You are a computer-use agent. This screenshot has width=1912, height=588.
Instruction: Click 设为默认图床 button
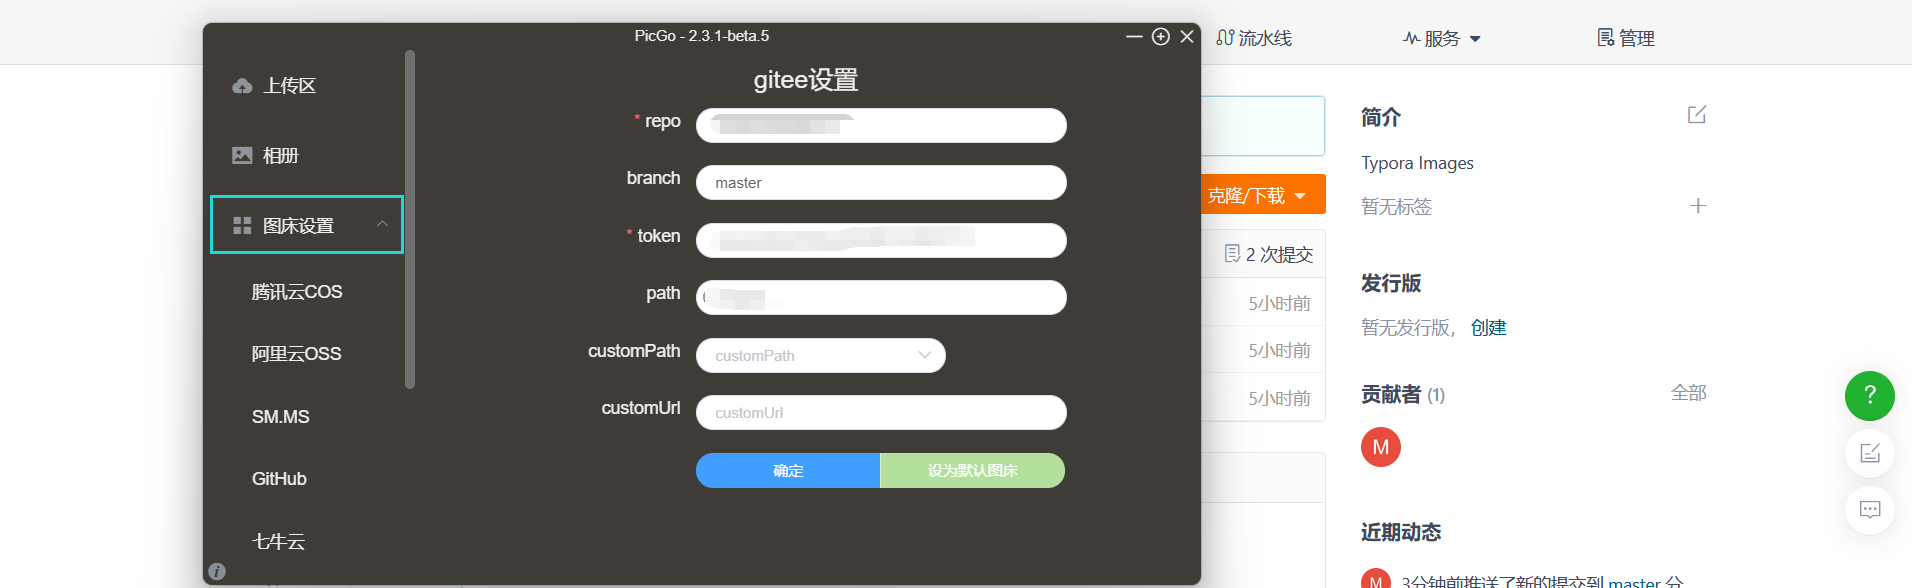point(972,471)
